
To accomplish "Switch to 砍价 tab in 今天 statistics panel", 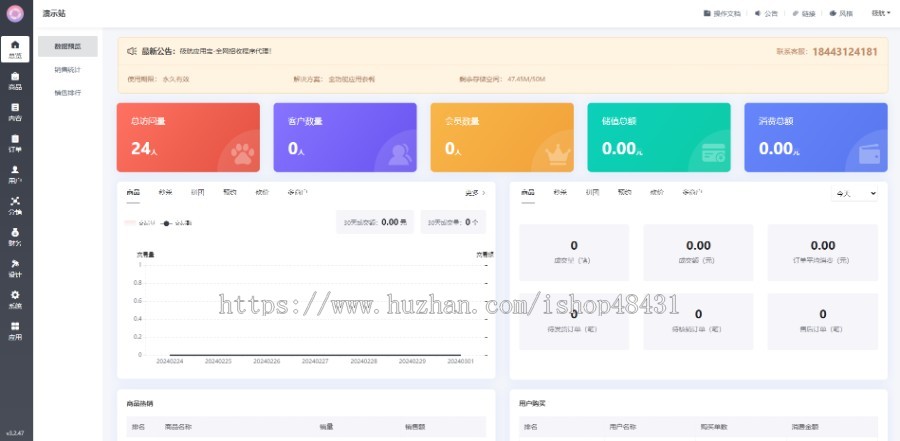I will (x=657, y=192).
